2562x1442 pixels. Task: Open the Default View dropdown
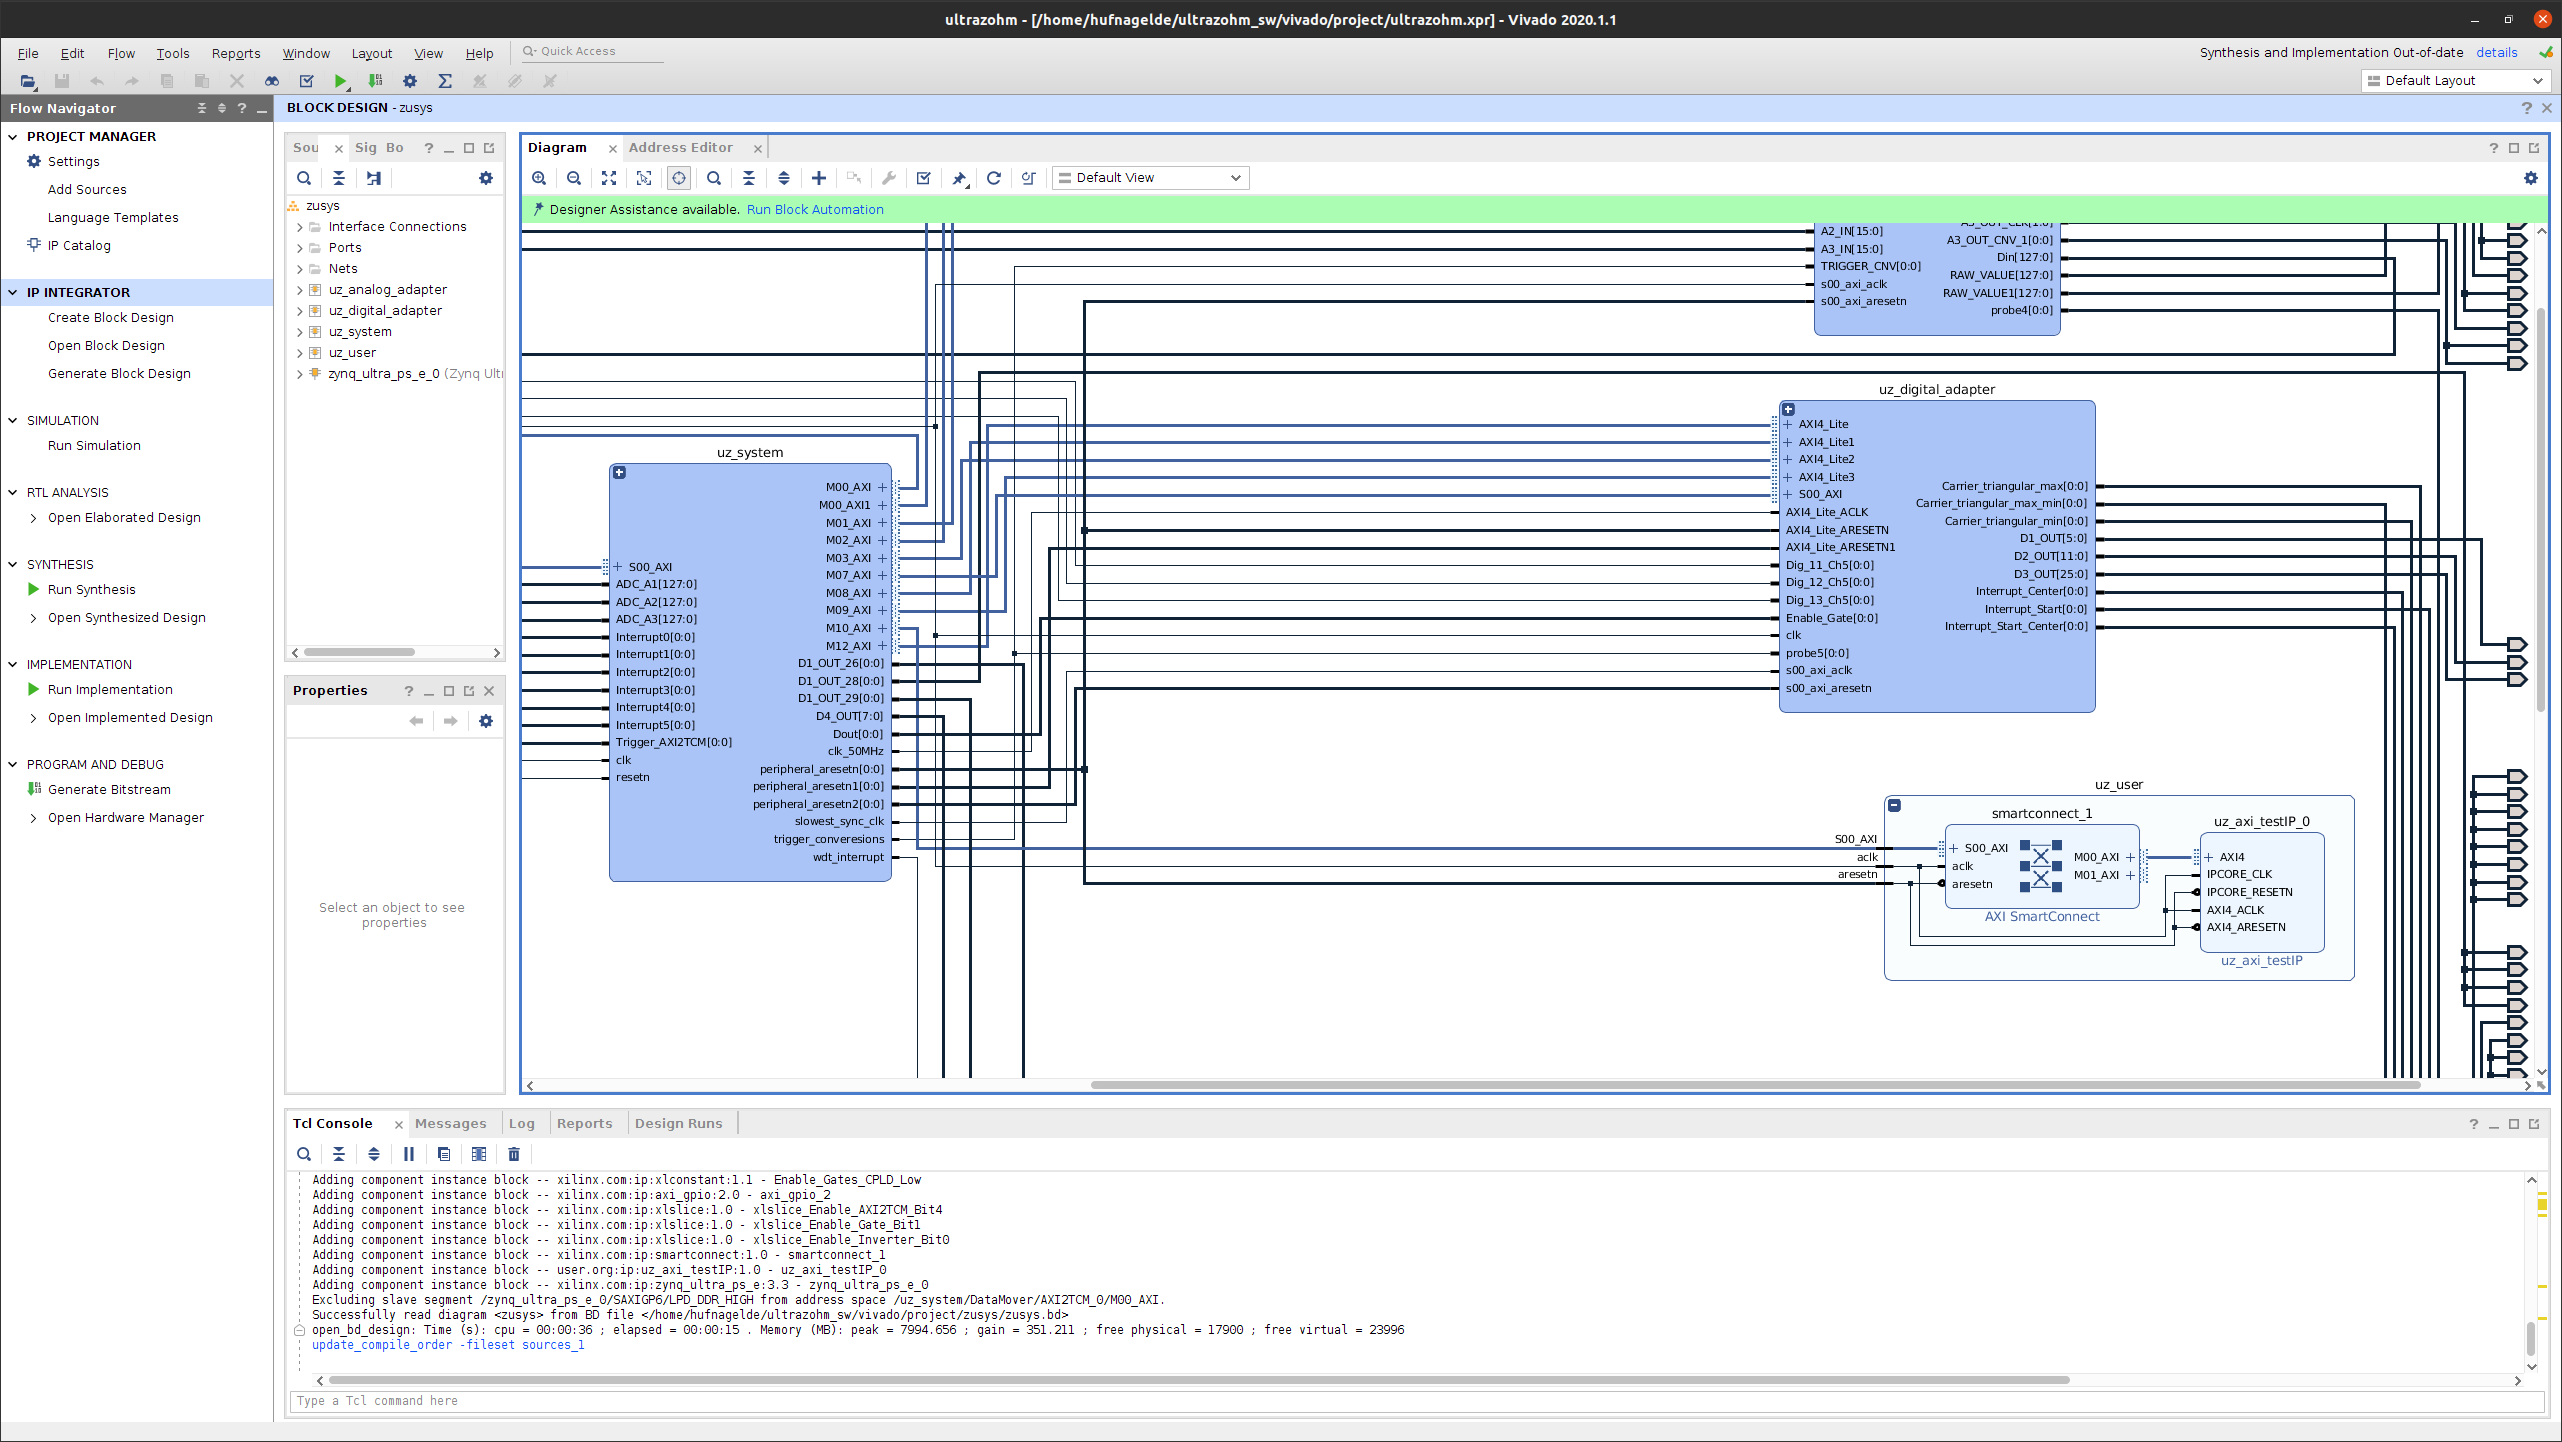pyautogui.click(x=1150, y=178)
